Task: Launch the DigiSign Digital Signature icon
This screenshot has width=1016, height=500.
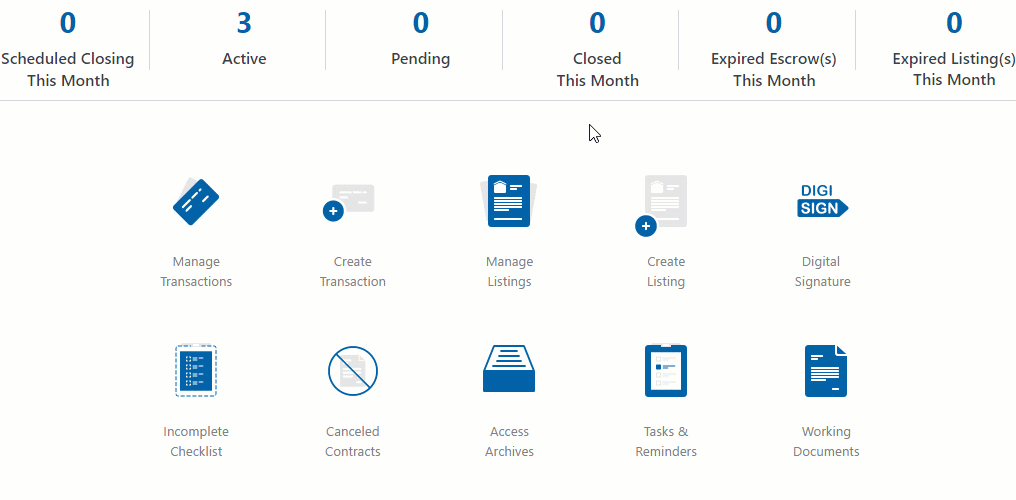Action: click(822, 200)
